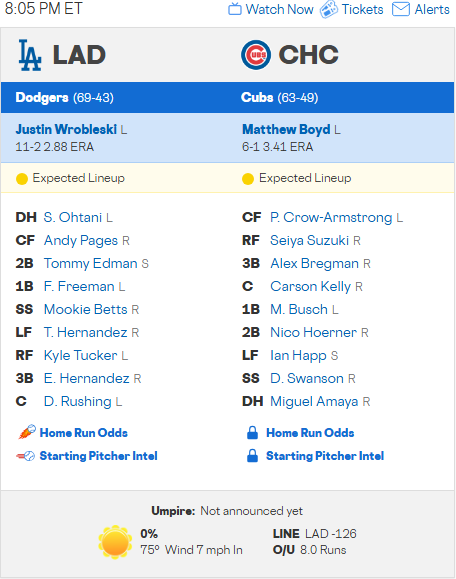The height and width of the screenshot is (579, 456).
Task: Click the Tickets stub icon
Action: click(329, 9)
